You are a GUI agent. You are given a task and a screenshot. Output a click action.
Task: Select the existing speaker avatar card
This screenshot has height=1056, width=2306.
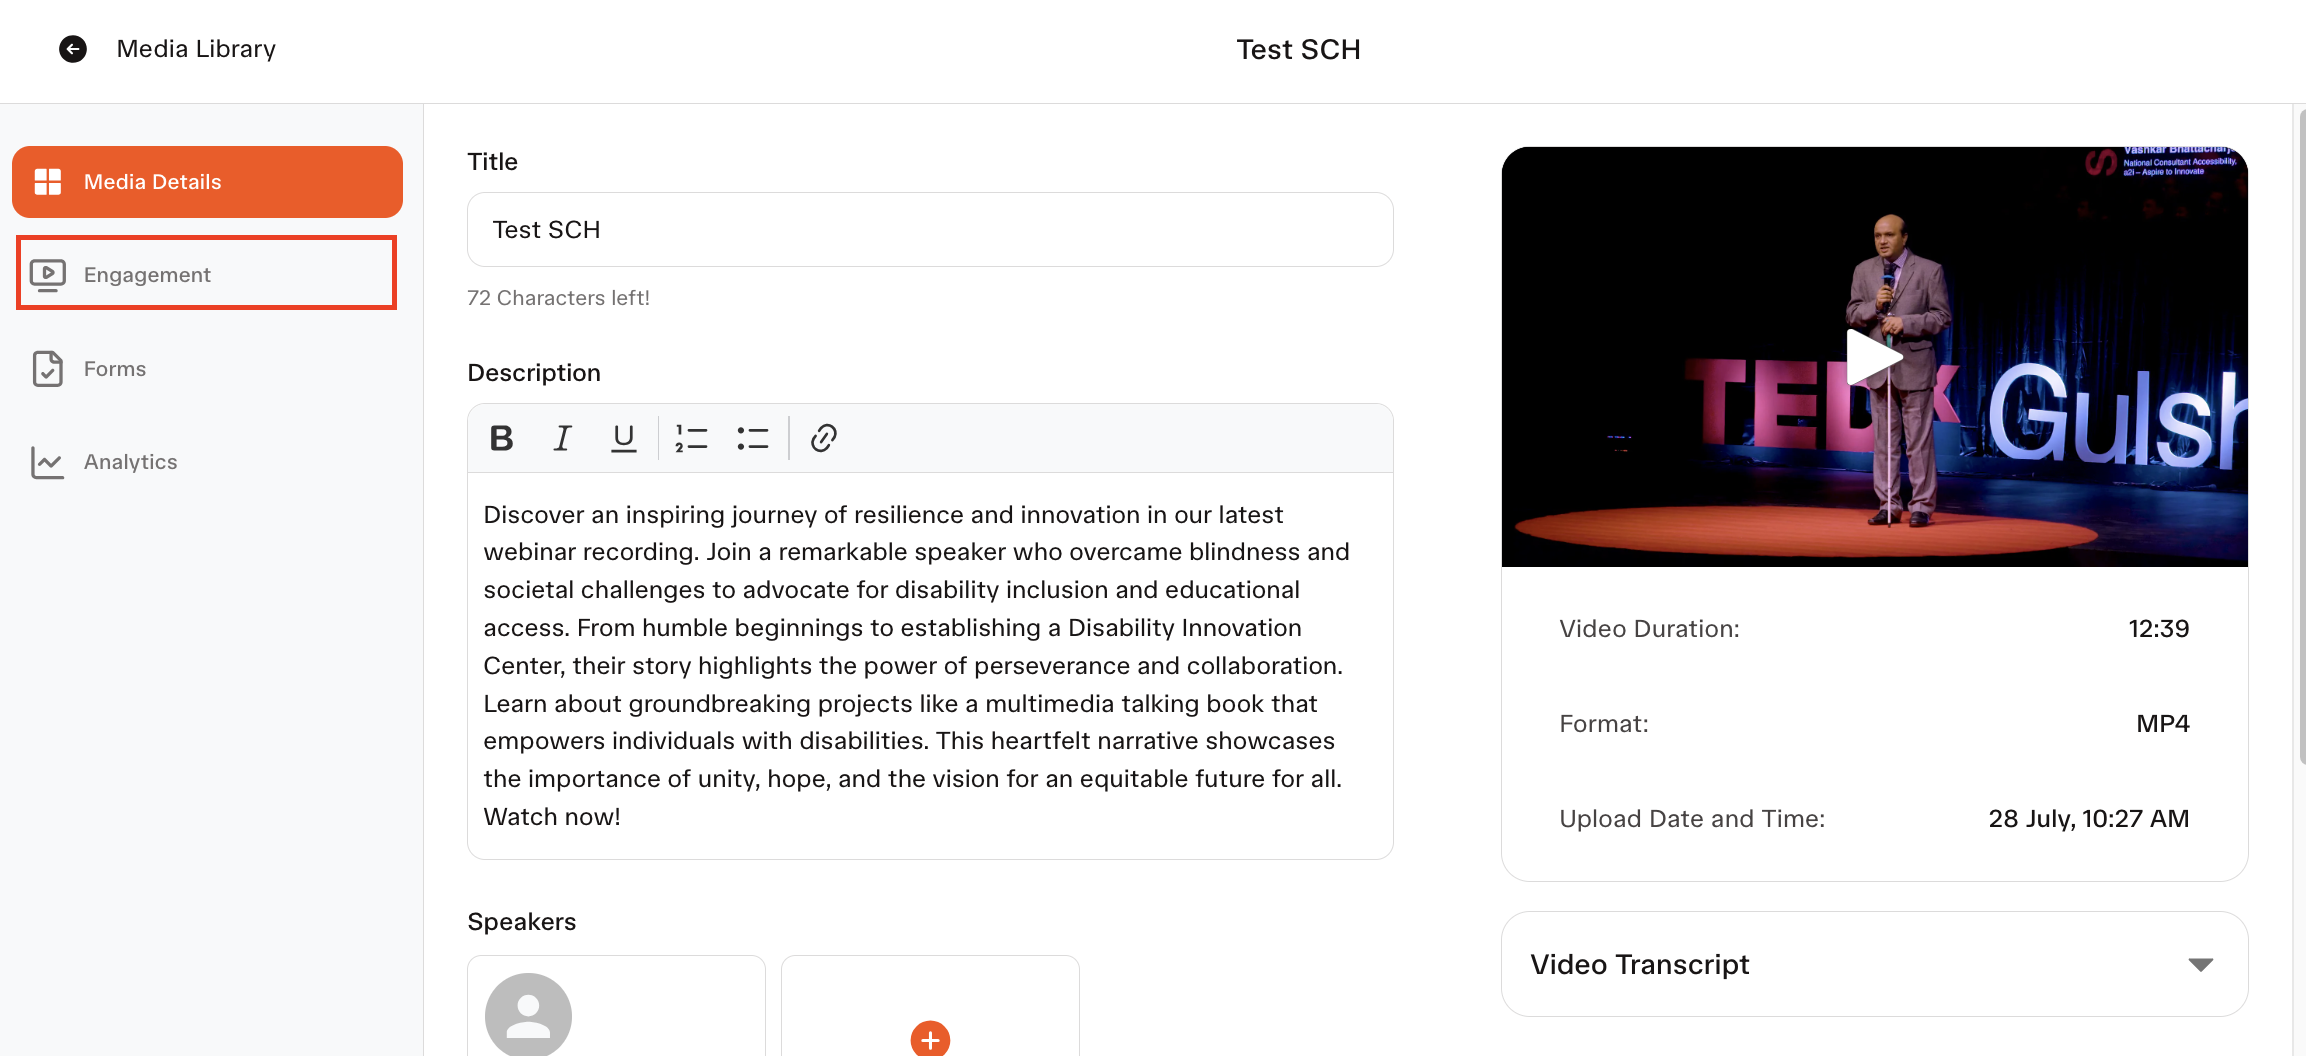point(616,1006)
